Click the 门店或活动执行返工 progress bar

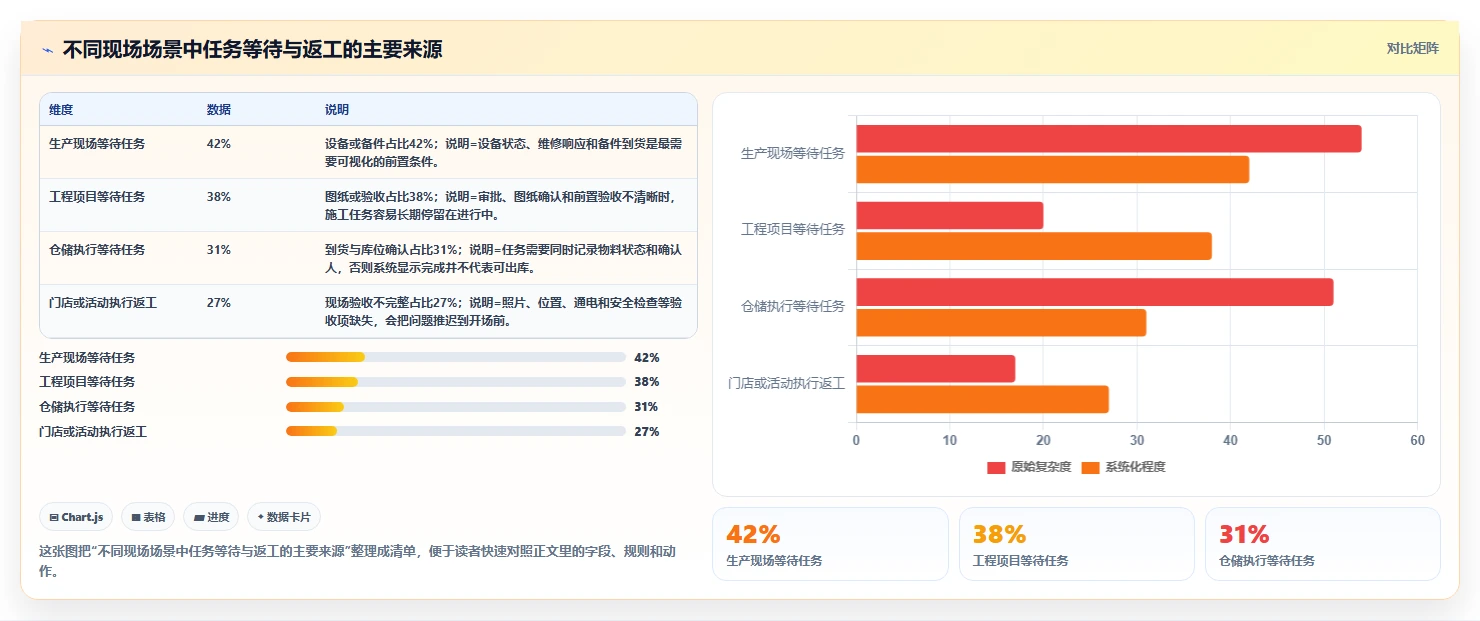point(456,432)
